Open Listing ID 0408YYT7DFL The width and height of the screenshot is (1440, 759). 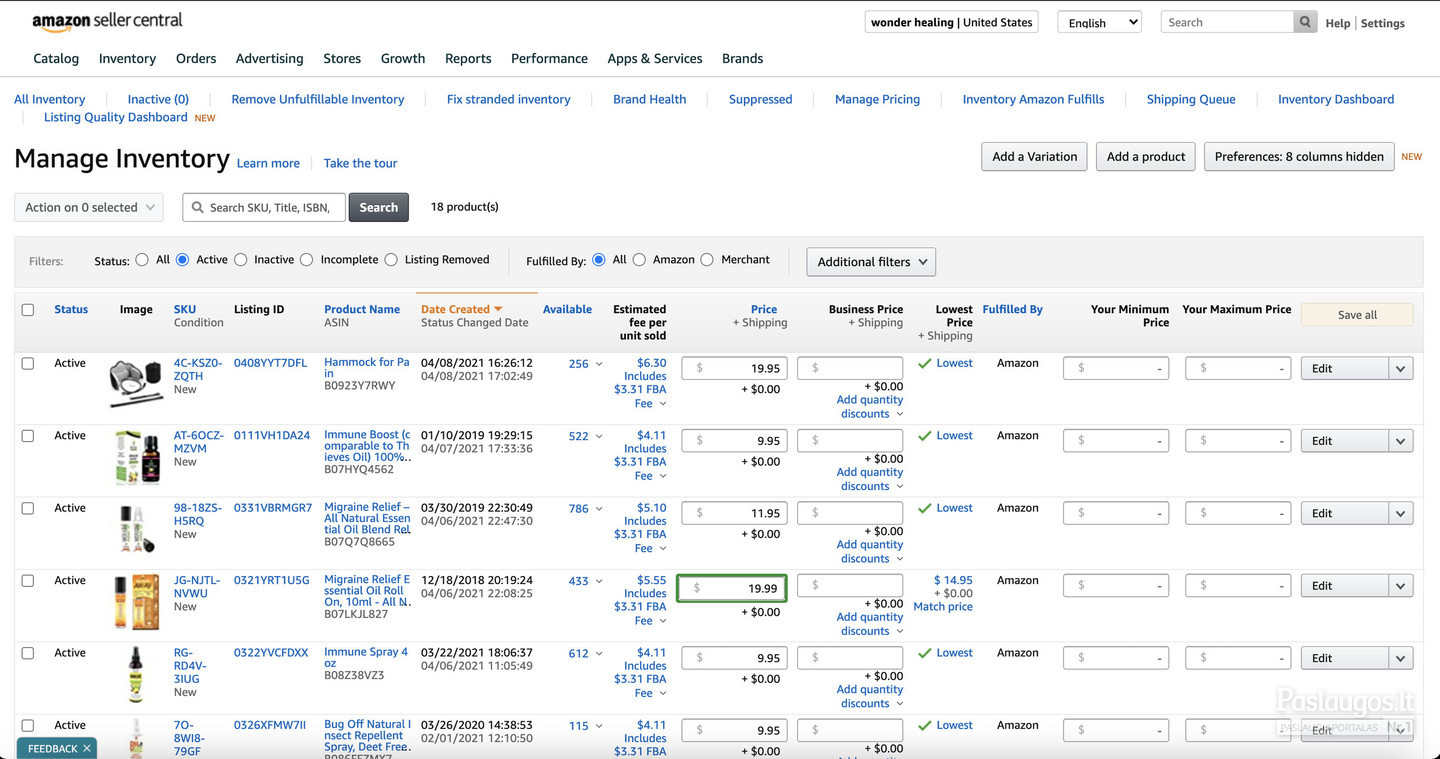270,363
